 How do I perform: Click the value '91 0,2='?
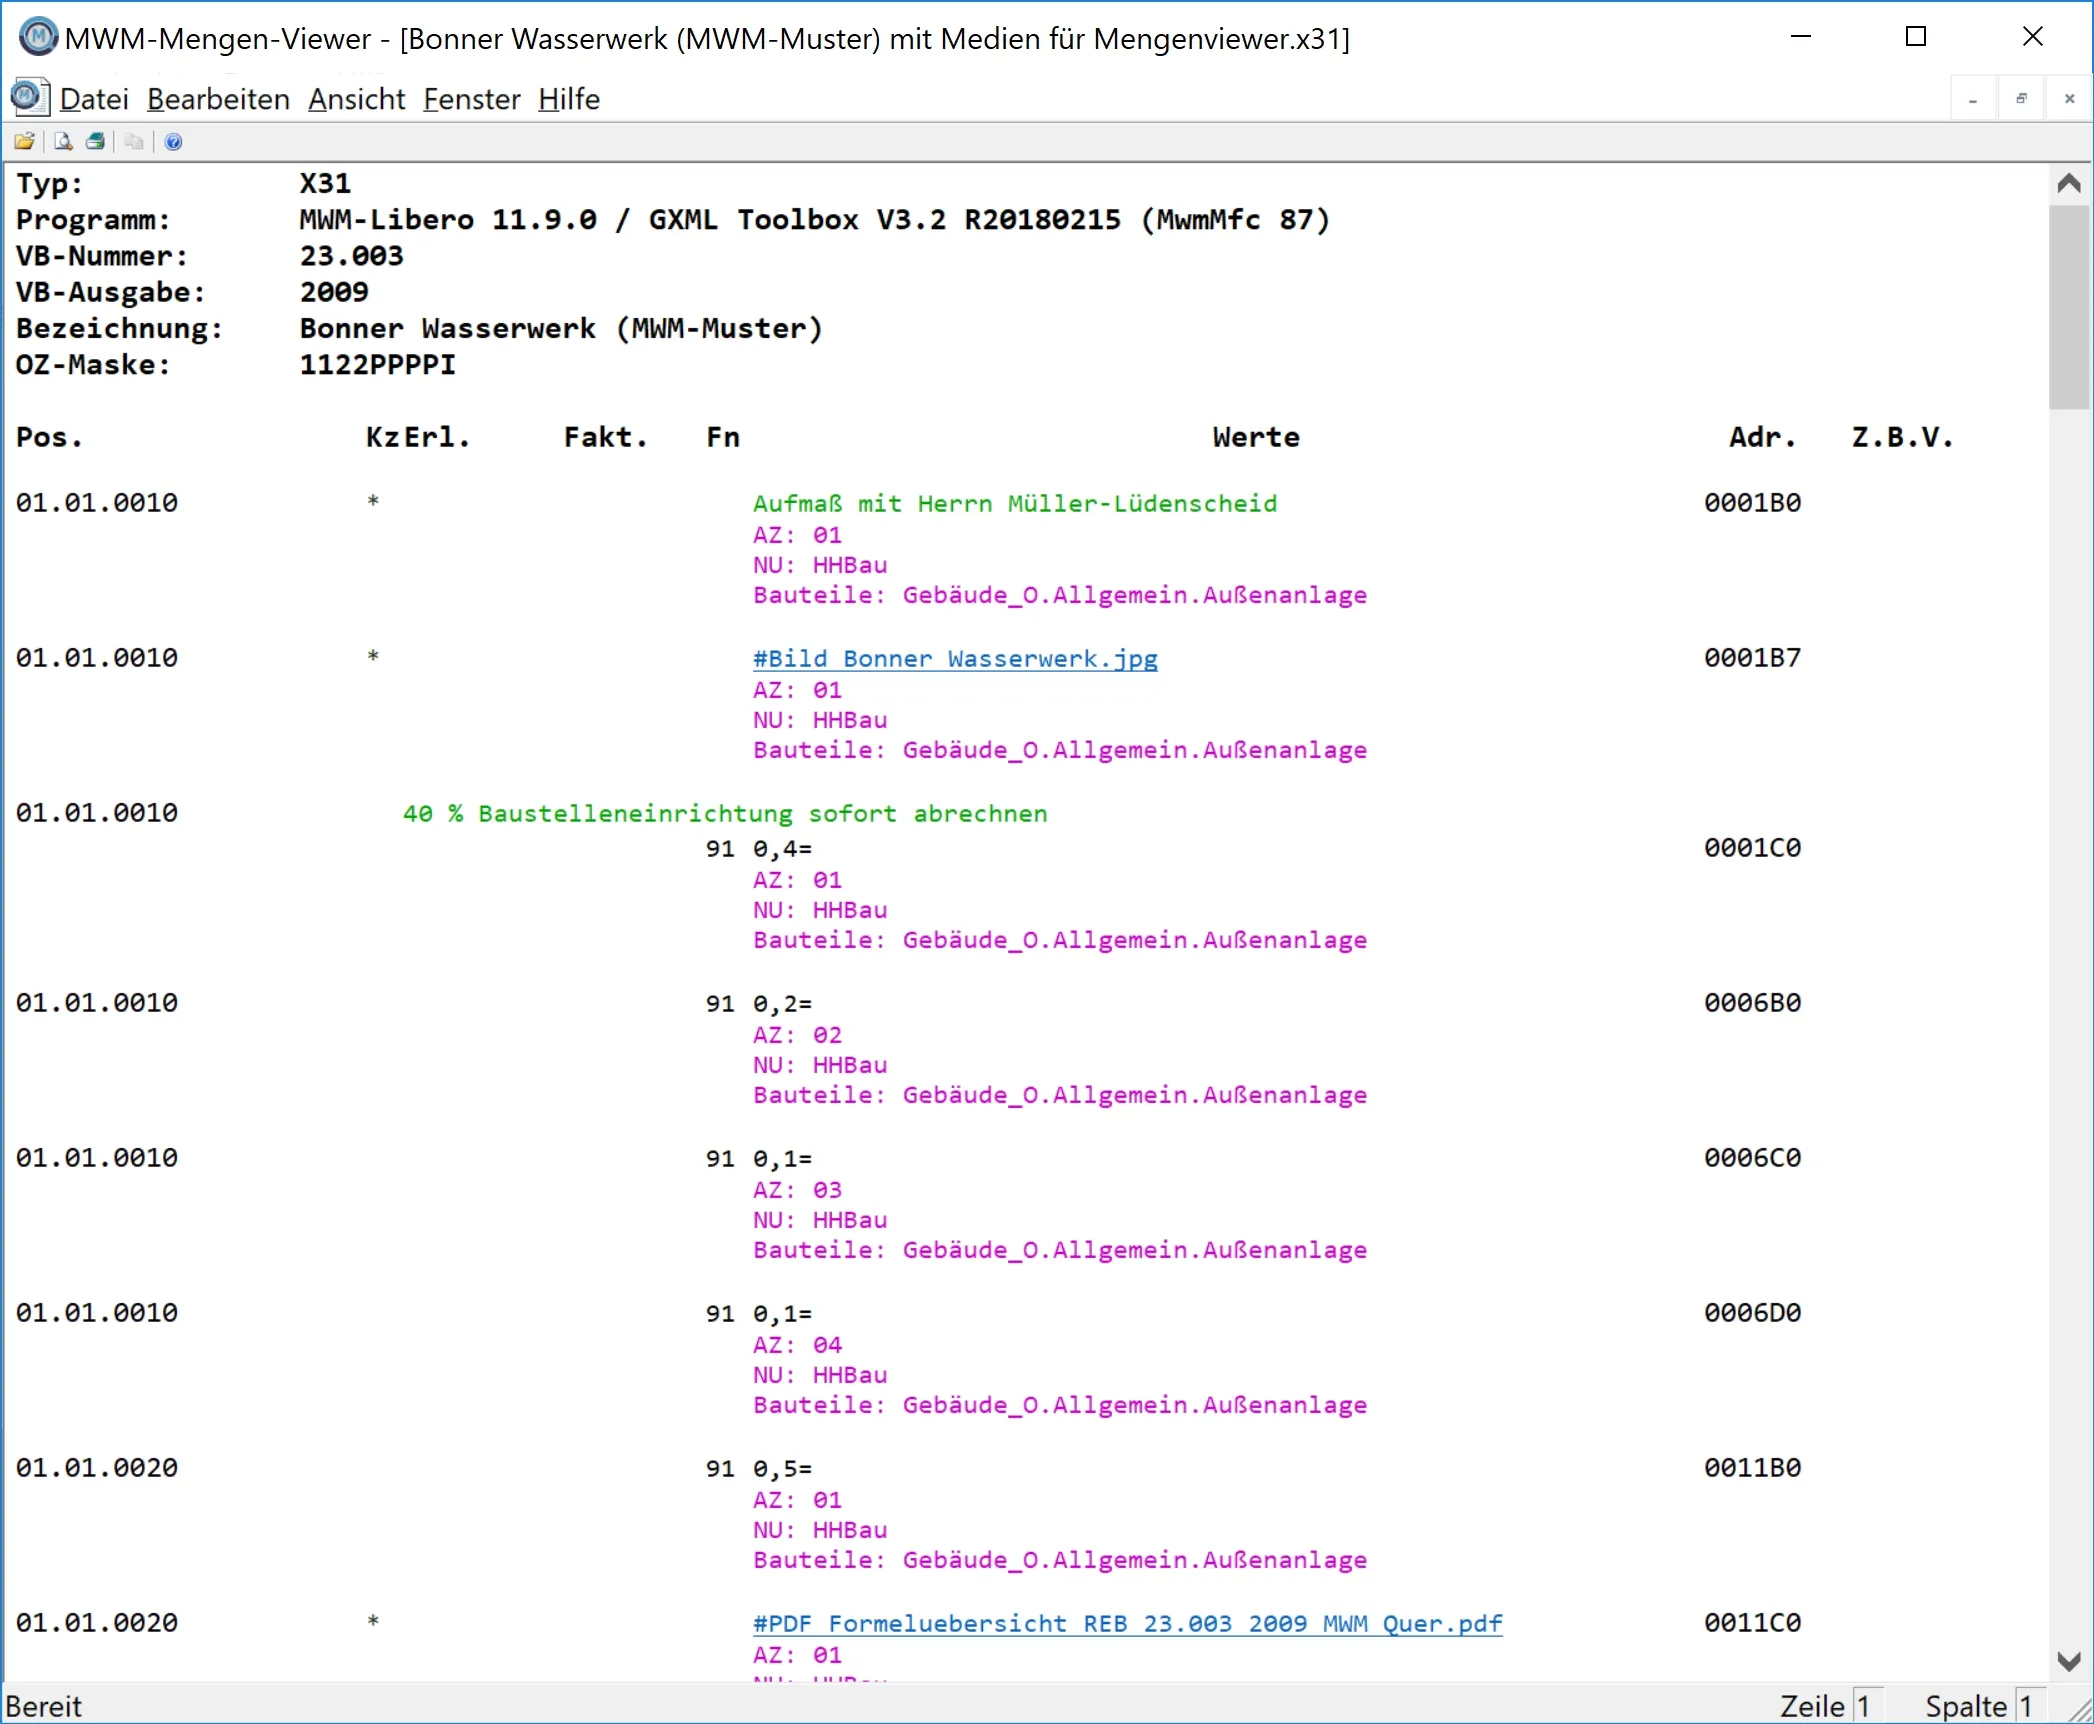click(758, 1003)
